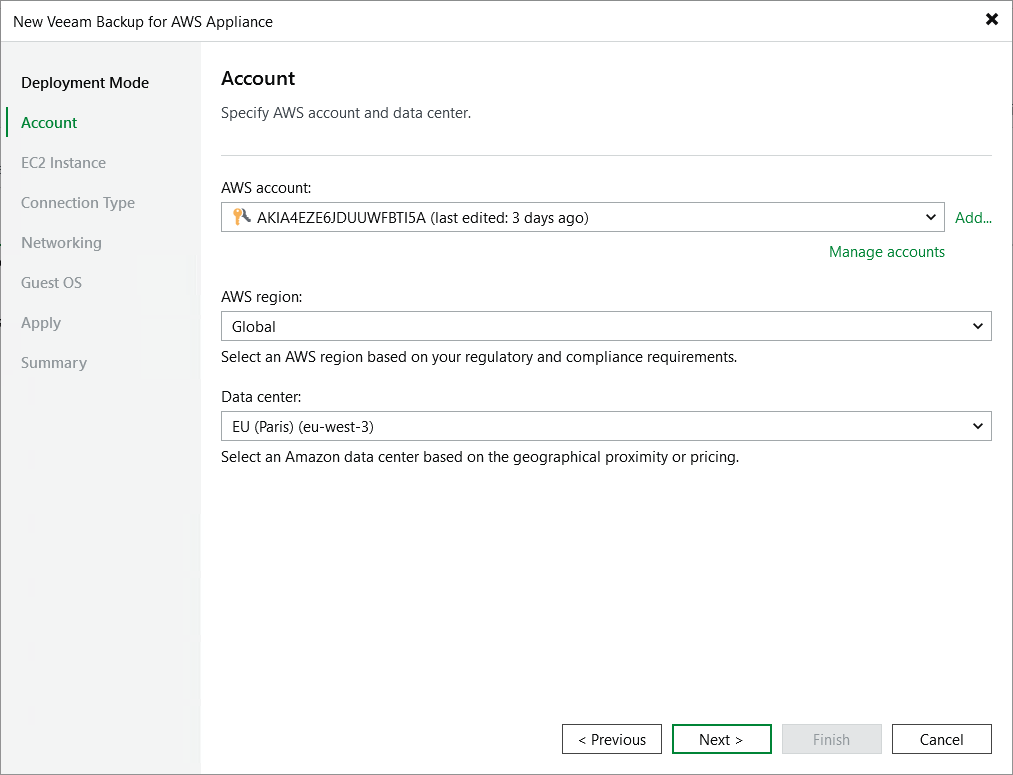Close the New Veeam Backup dialog

(x=991, y=19)
